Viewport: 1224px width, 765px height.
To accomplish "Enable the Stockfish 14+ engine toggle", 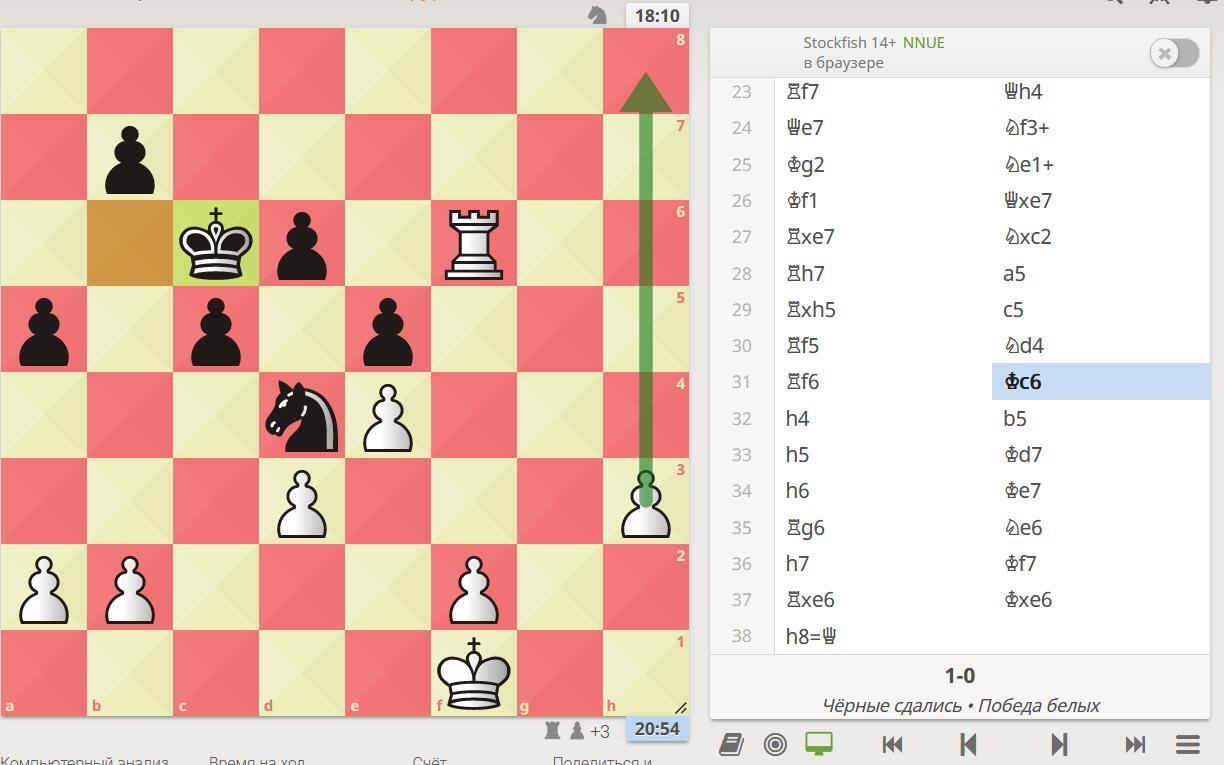I will [x=1174, y=53].
